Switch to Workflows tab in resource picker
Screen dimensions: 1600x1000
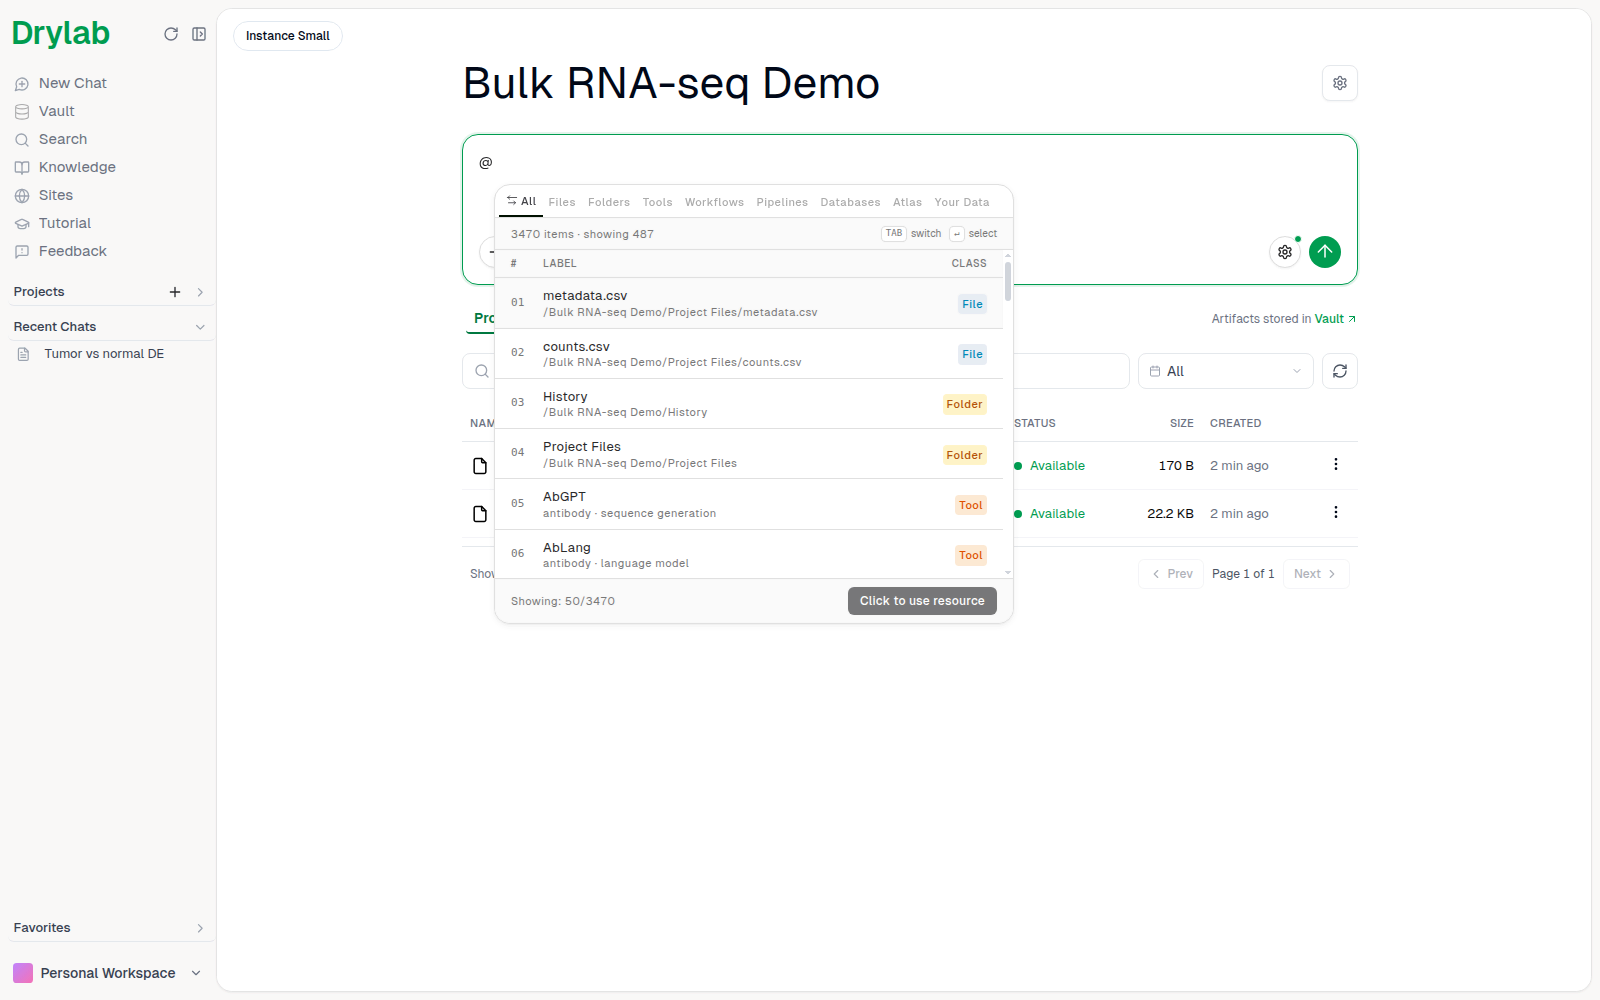[x=714, y=202]
